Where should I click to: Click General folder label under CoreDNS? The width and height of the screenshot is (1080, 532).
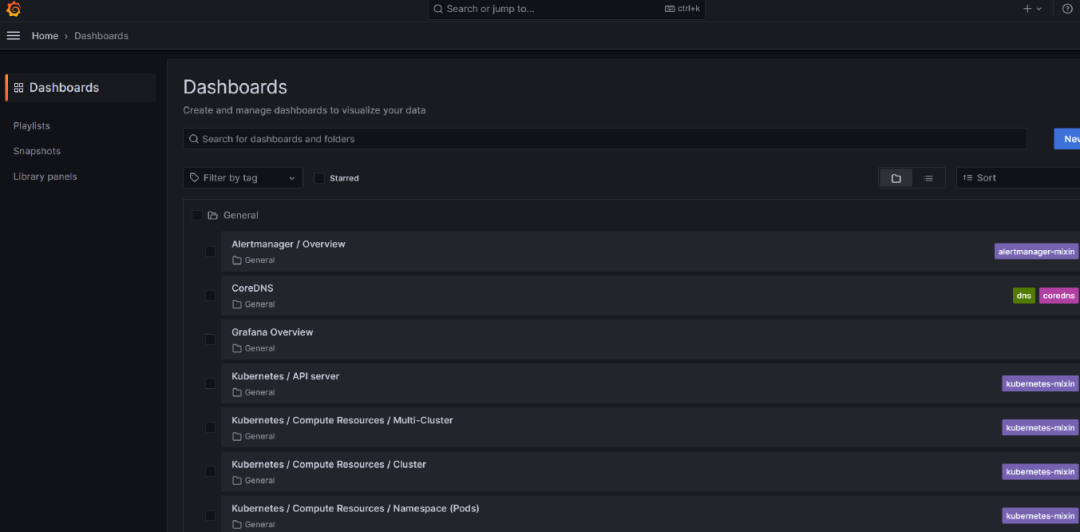[x=254, y=305]
